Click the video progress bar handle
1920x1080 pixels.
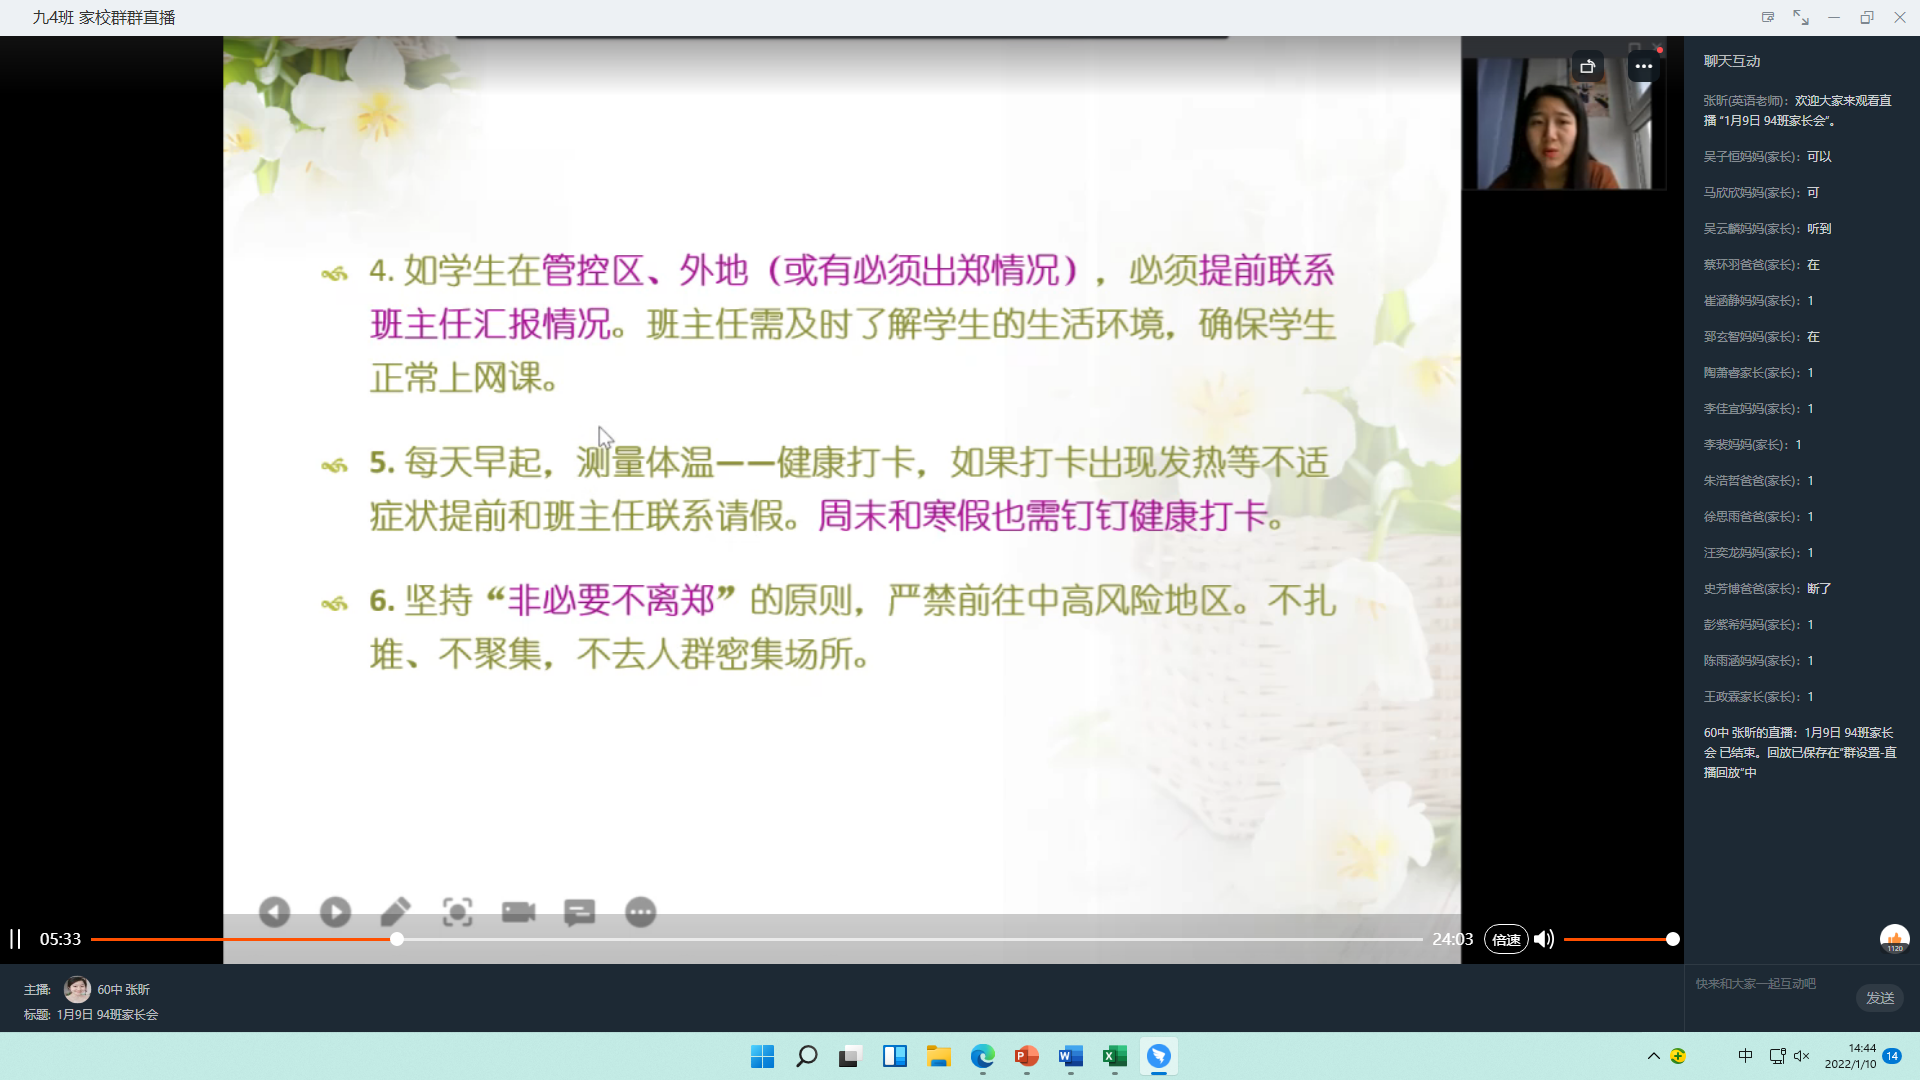(x=397, y=939)
